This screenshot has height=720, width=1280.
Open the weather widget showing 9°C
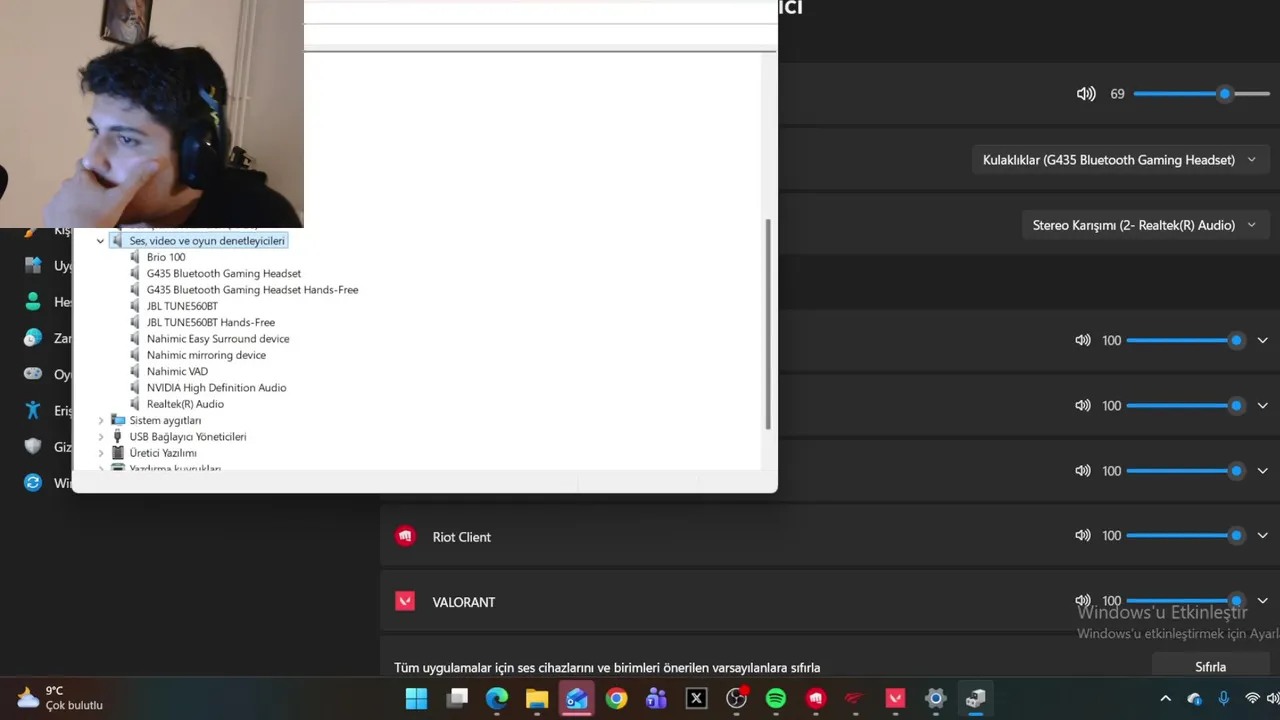pyautogui.click(x=62, y=698)
